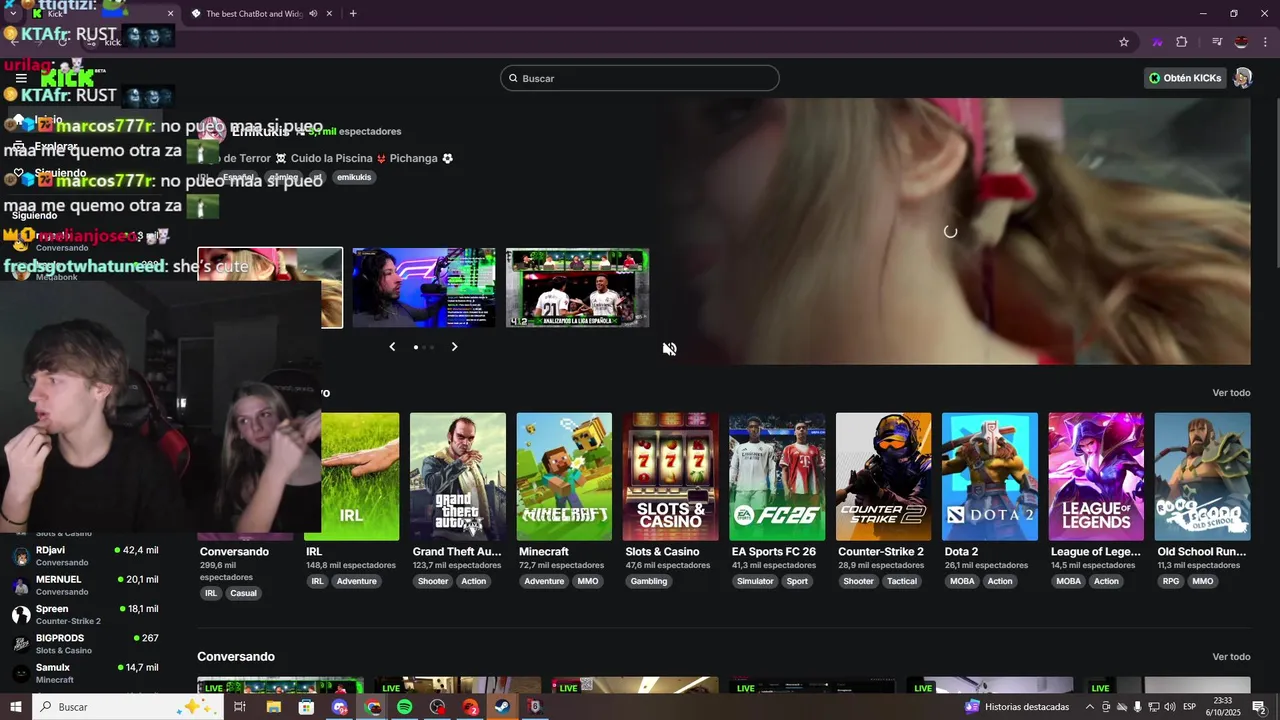1280x720 pixels.
Task: Bookmark this page with the star icon
Action: (x=1124, y=42)
